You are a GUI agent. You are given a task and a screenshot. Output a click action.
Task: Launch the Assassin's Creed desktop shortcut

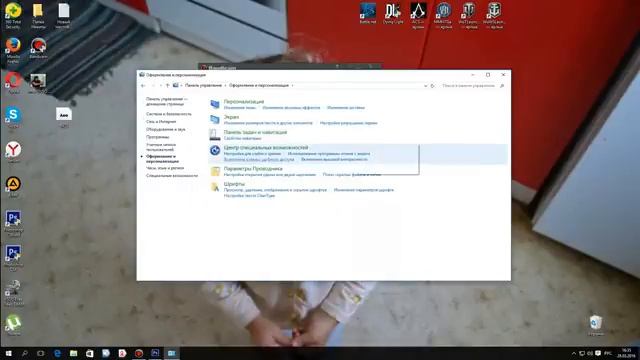tap(418, 16)
